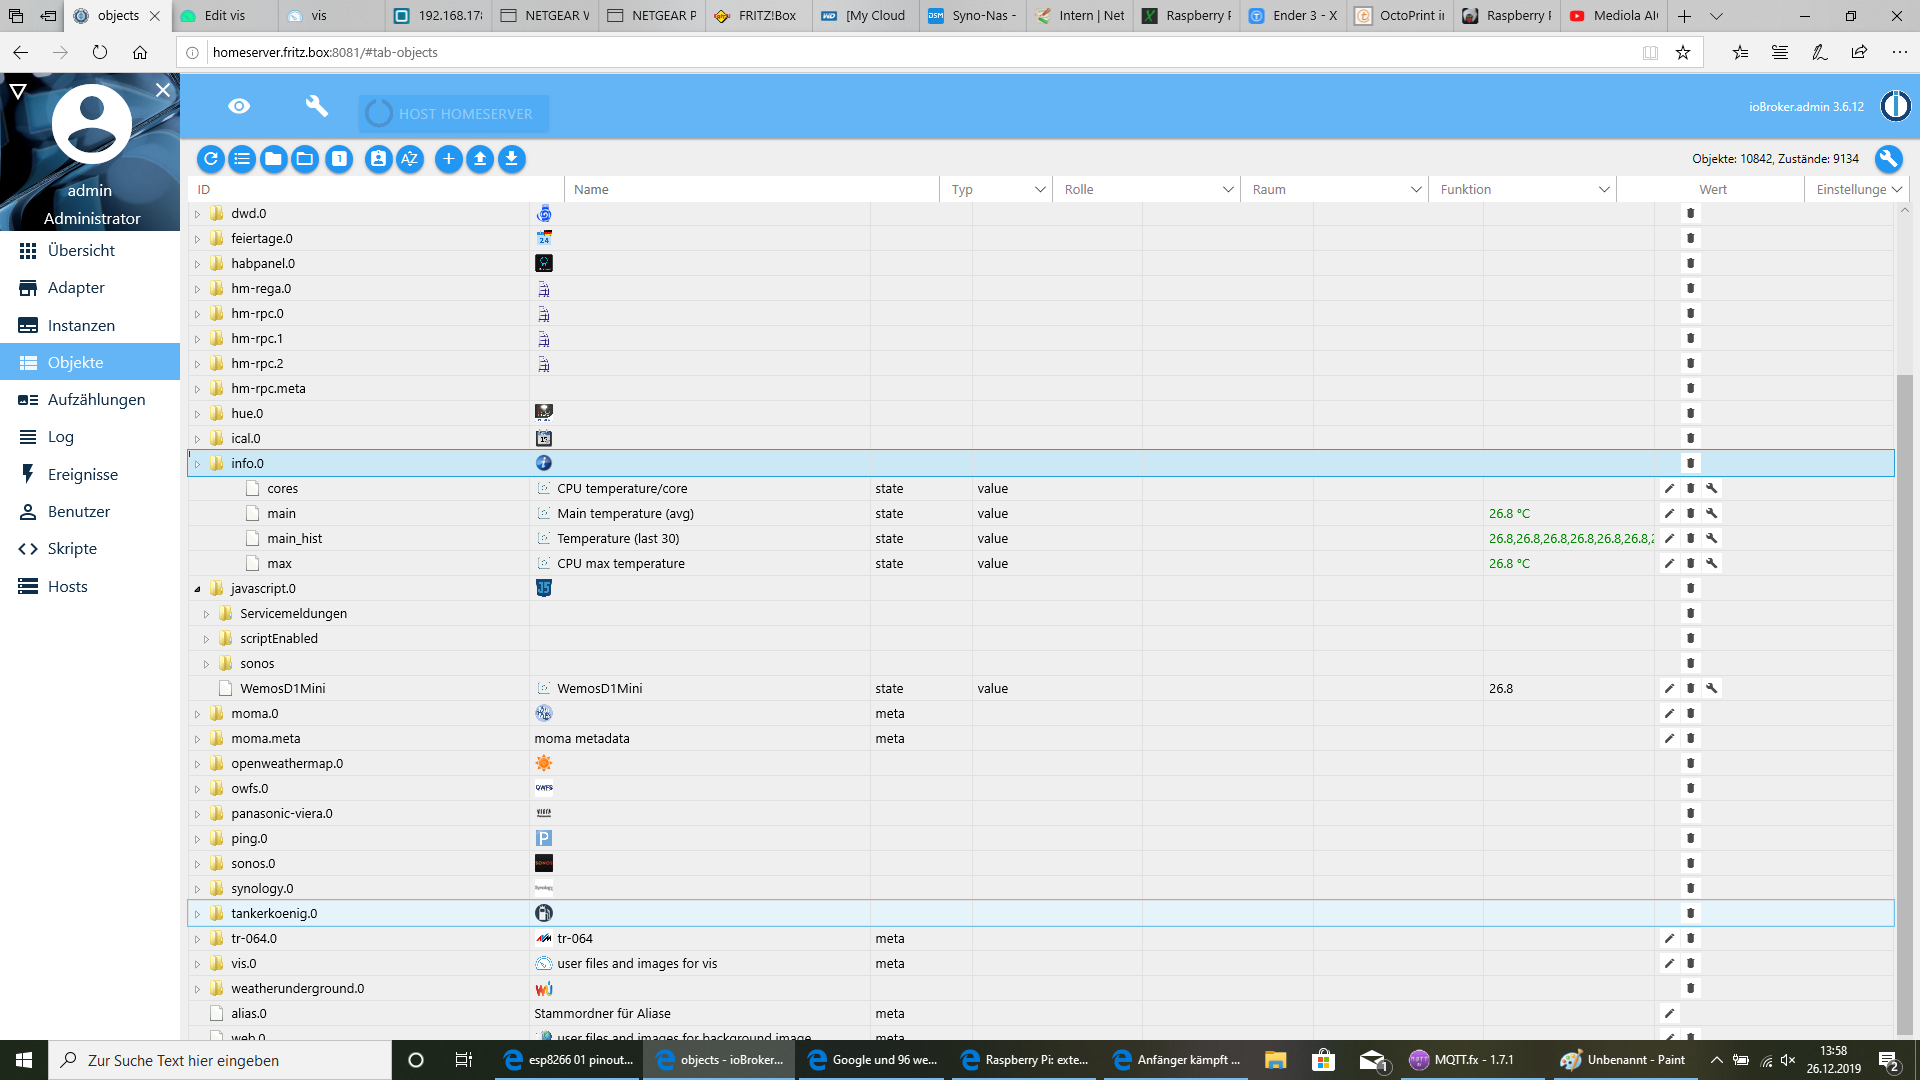The height and width of the screenshot is (1080, 1920).
Task: Expand the sonos.0 tree node
Action: (x=197, y=864)
